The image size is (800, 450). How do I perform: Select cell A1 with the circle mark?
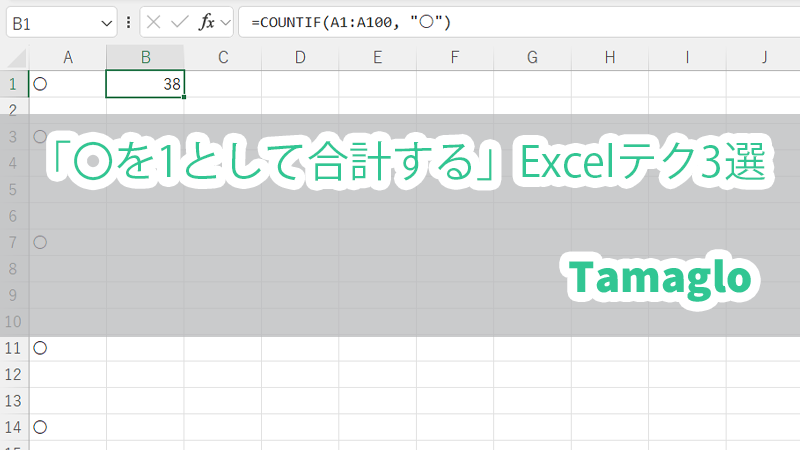click(x=68, y=85)
